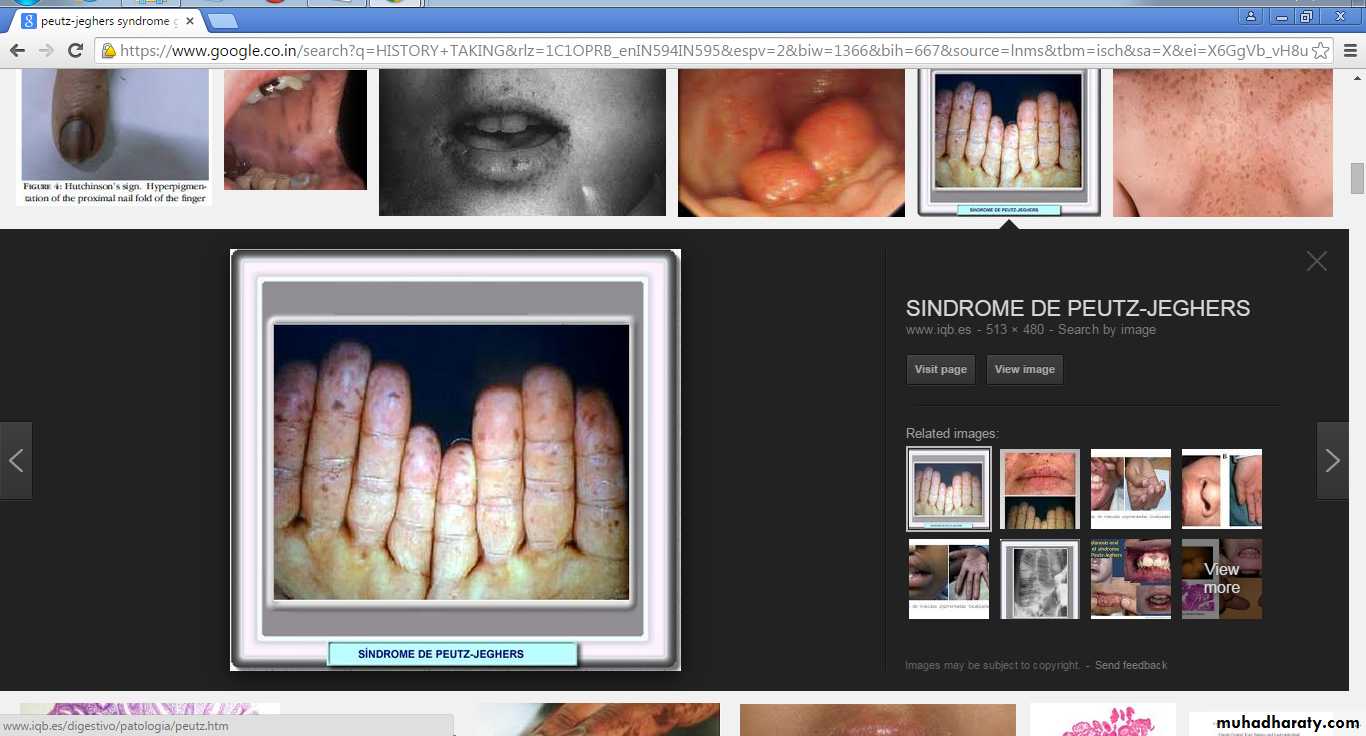Close the image preview panel with X

pyautogui.click(x=1316, y=261)
